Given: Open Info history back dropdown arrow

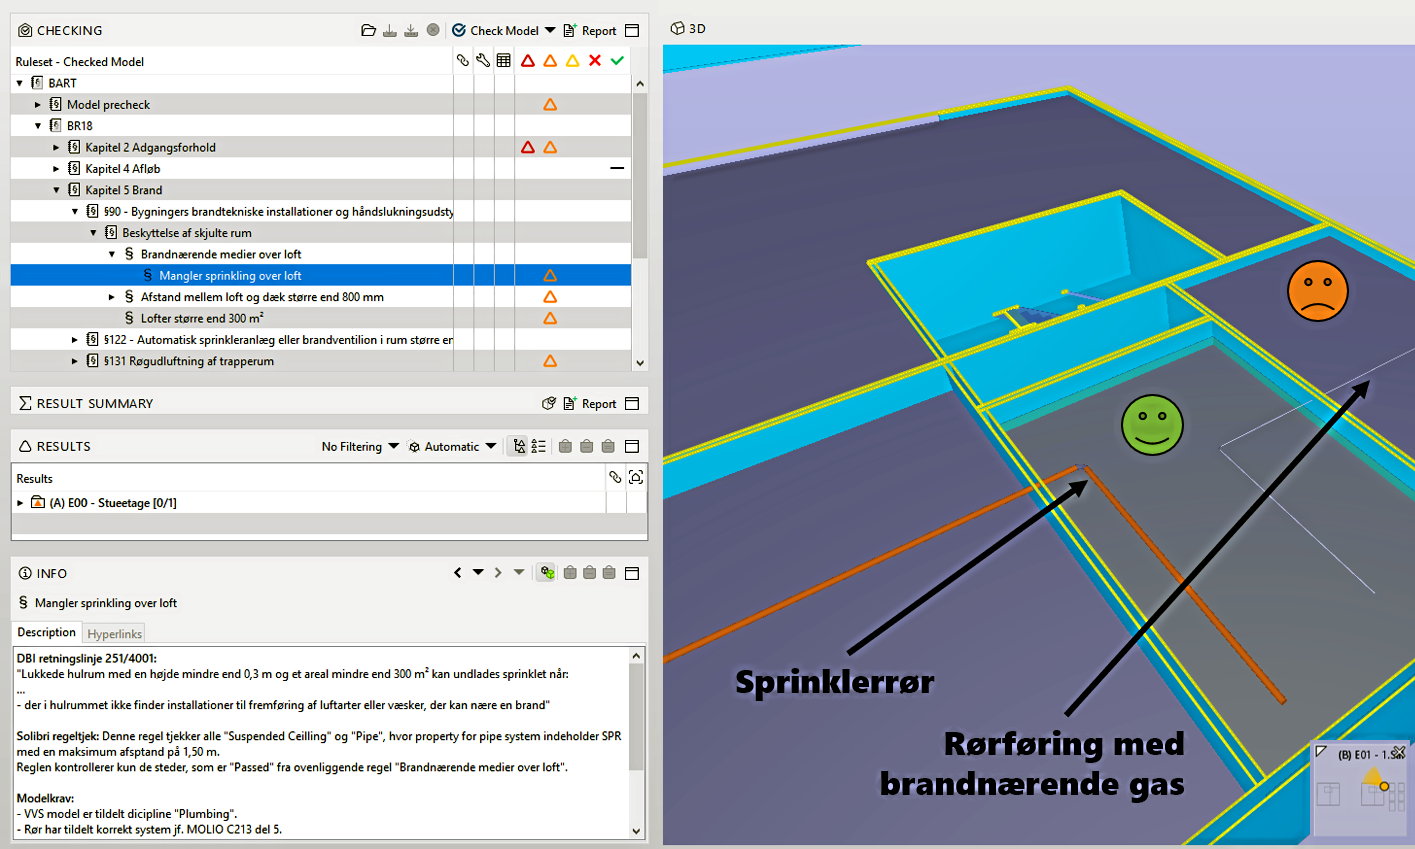Looking at the screenshot, I should pyautogui.click(x=478, y=573).
